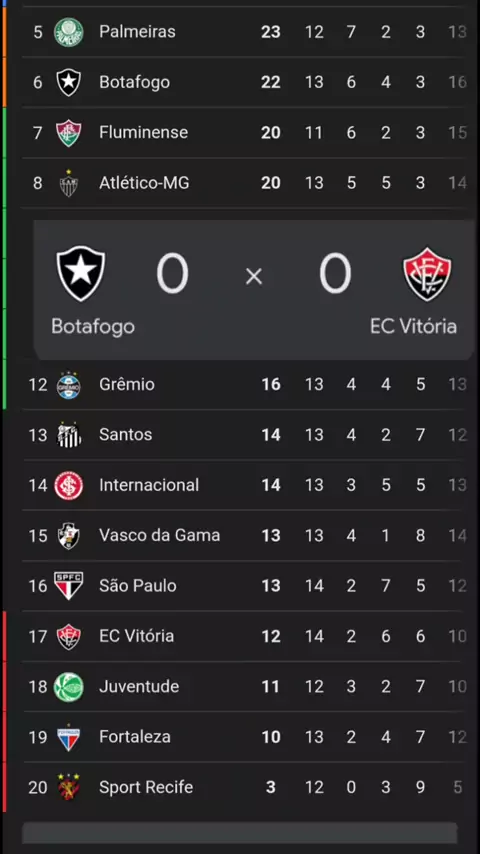Tap the Botafogo crest in row 6
The image size is (480, 854).
(69, 82)
